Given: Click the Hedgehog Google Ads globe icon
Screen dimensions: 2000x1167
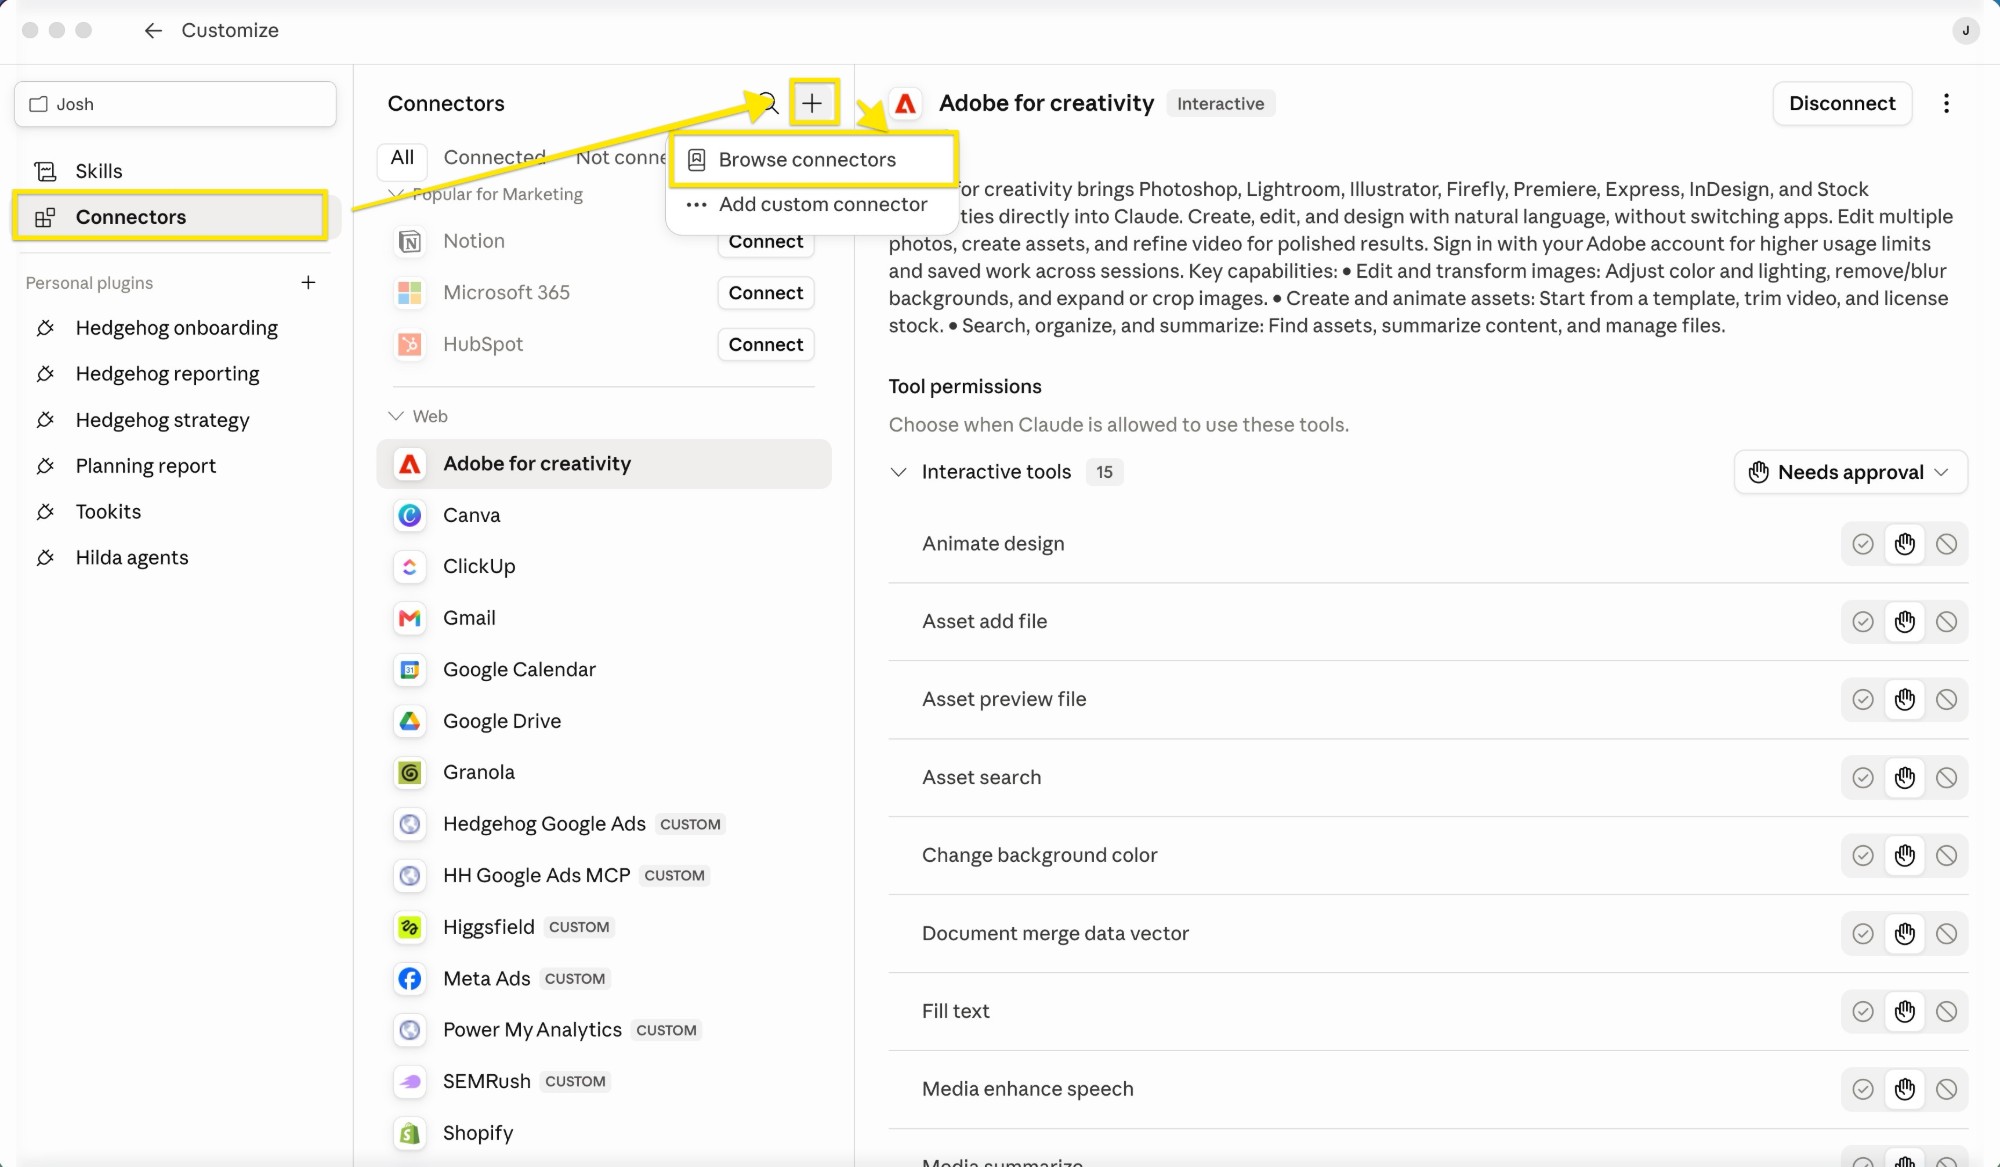Looking at the screenshot, I should coord(410,824).
